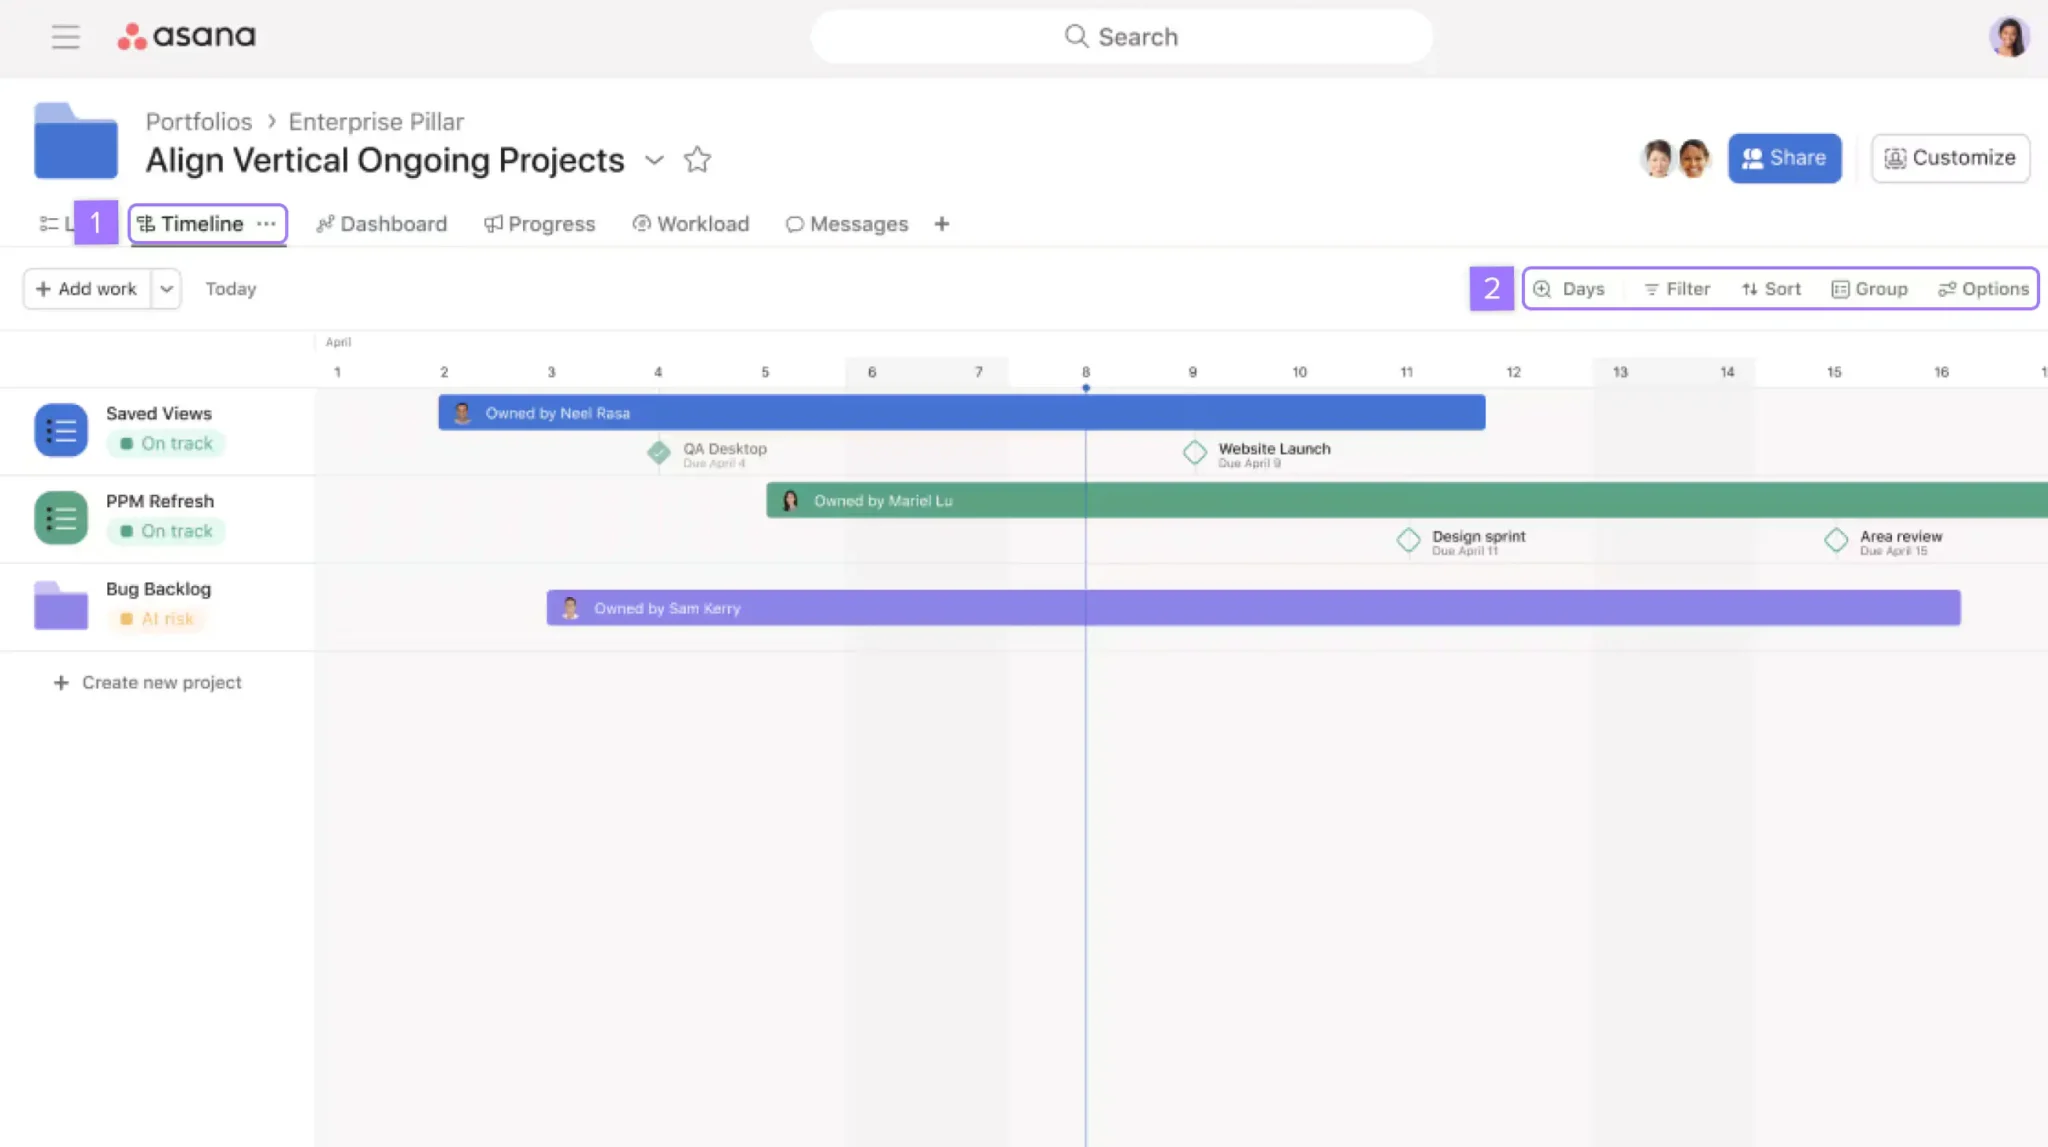
Task: Click the Today button to navigate now
Action: click(231, 289)
